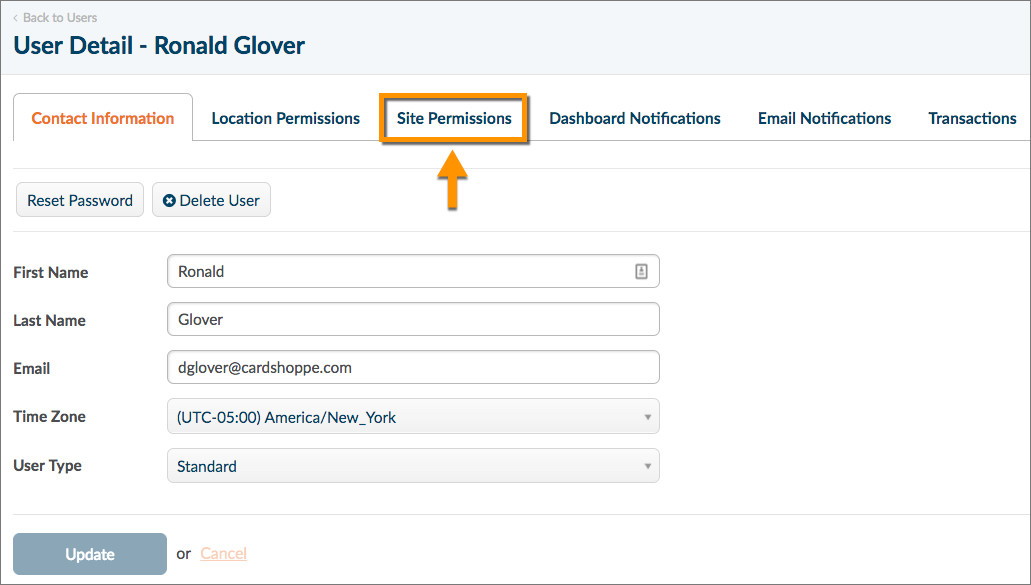Click into the Email address field

pyautogui.click(x=412, y=367)
